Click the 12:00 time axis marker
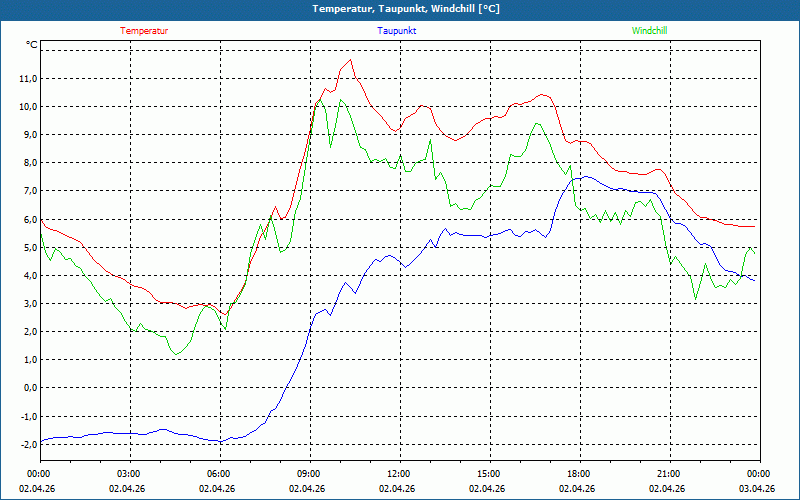This screenshot has height=500, width=800. [x=398, y=474]
